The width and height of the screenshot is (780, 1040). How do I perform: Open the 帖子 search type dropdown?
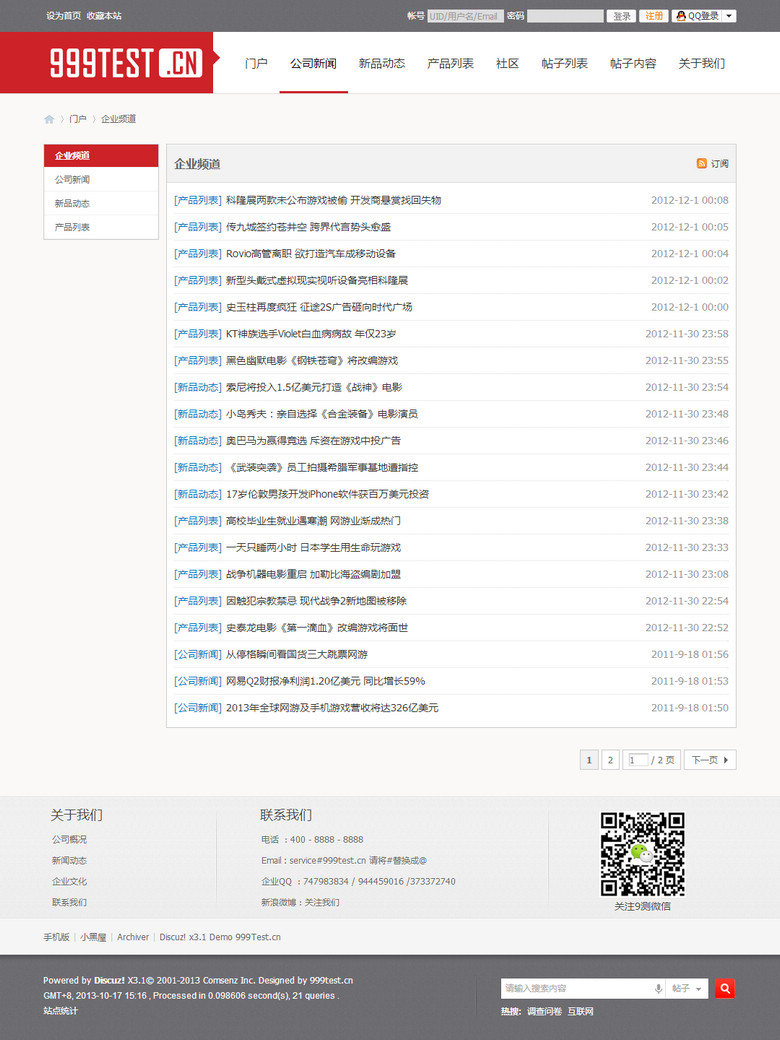click(x=687, y=988)
